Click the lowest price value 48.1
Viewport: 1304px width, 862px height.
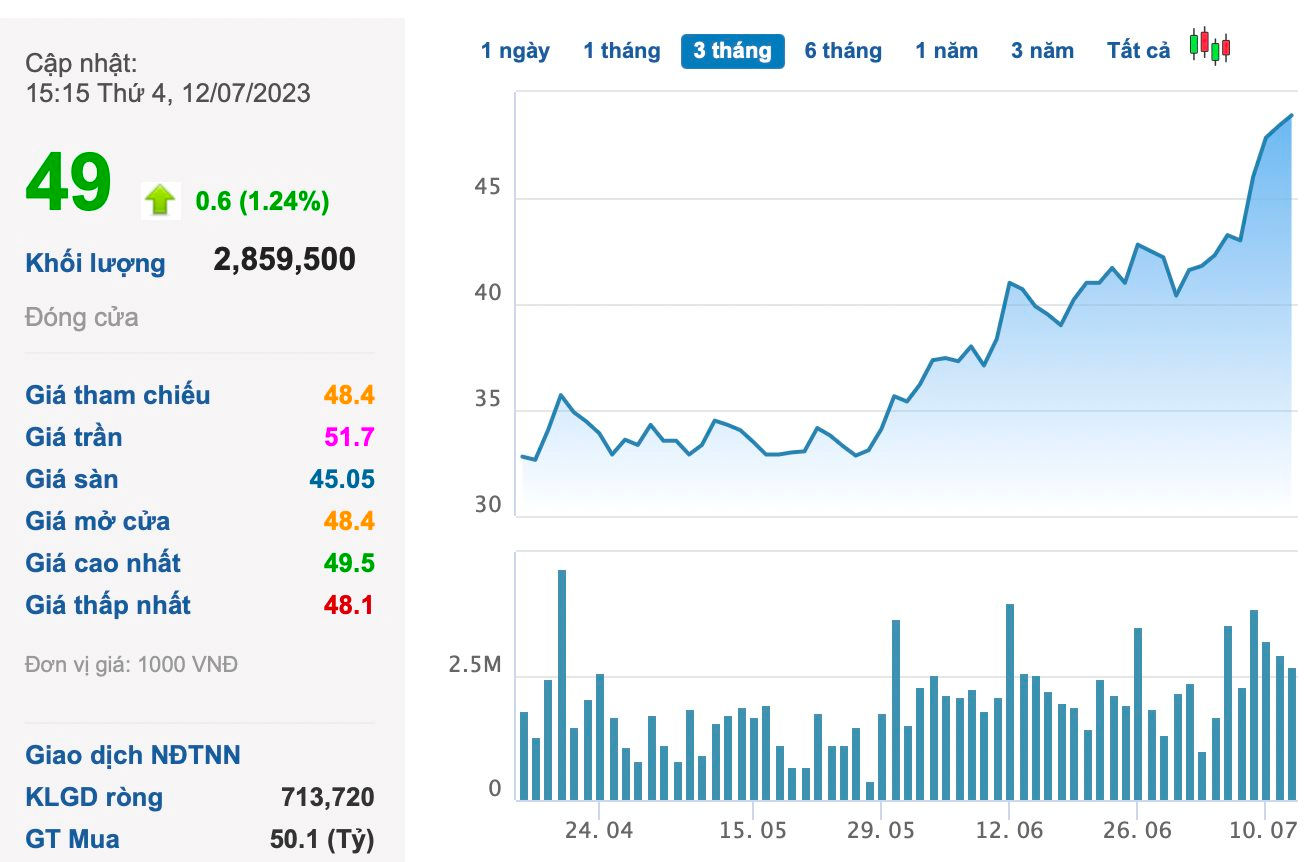coord(348,605)
